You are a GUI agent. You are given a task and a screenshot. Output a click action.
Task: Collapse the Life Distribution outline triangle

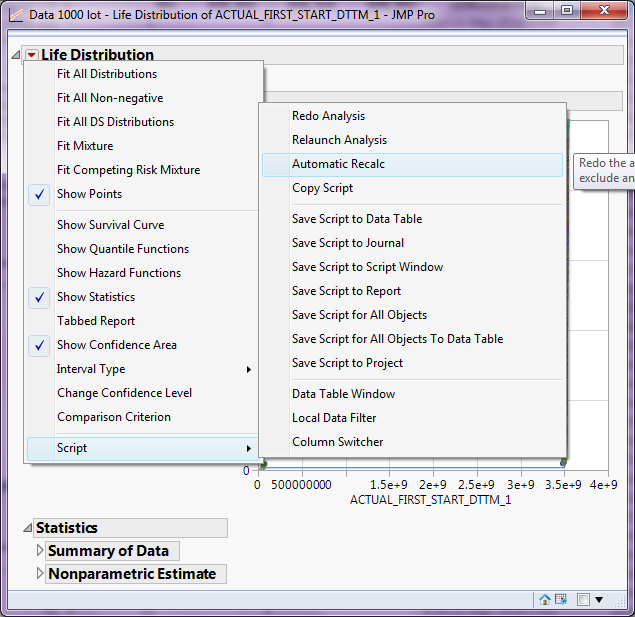point(16,55)
